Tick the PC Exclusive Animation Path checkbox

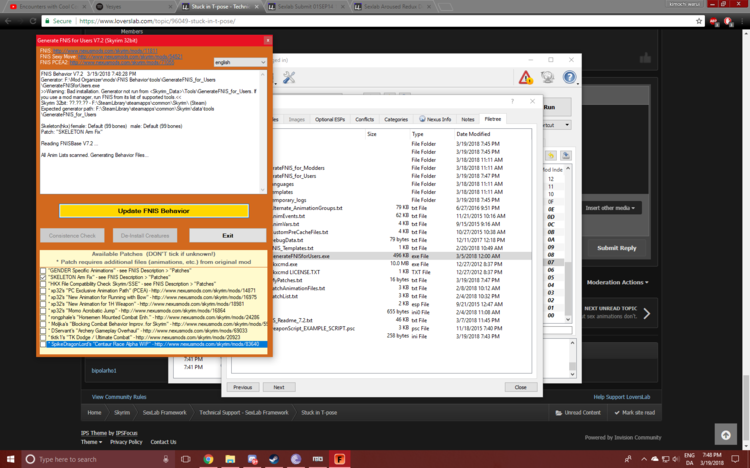(43, 291)
